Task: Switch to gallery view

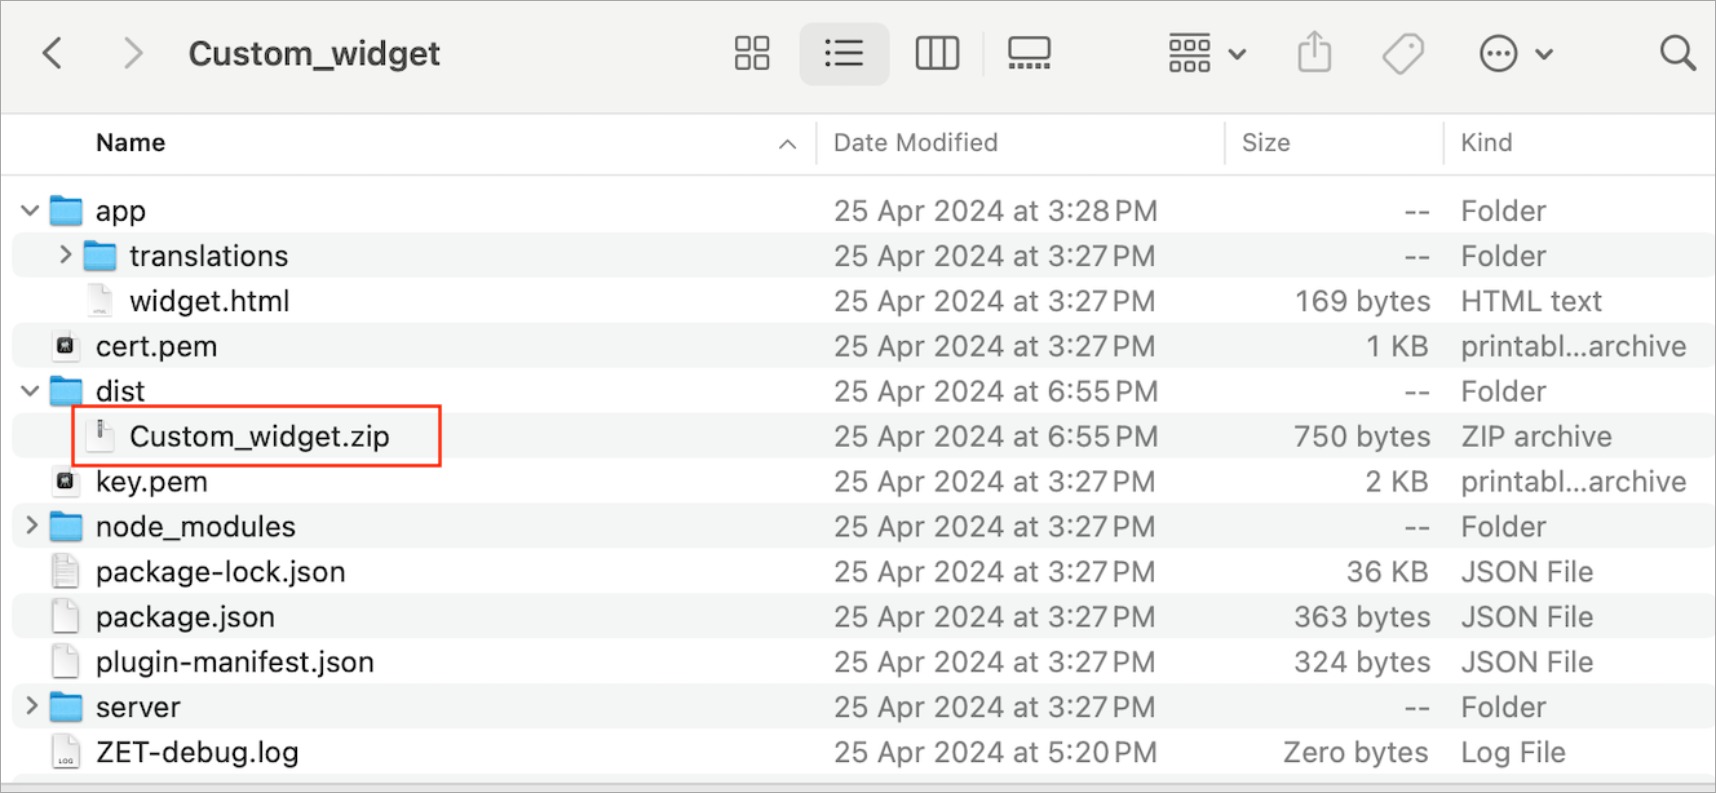Action: (1029, 53)
